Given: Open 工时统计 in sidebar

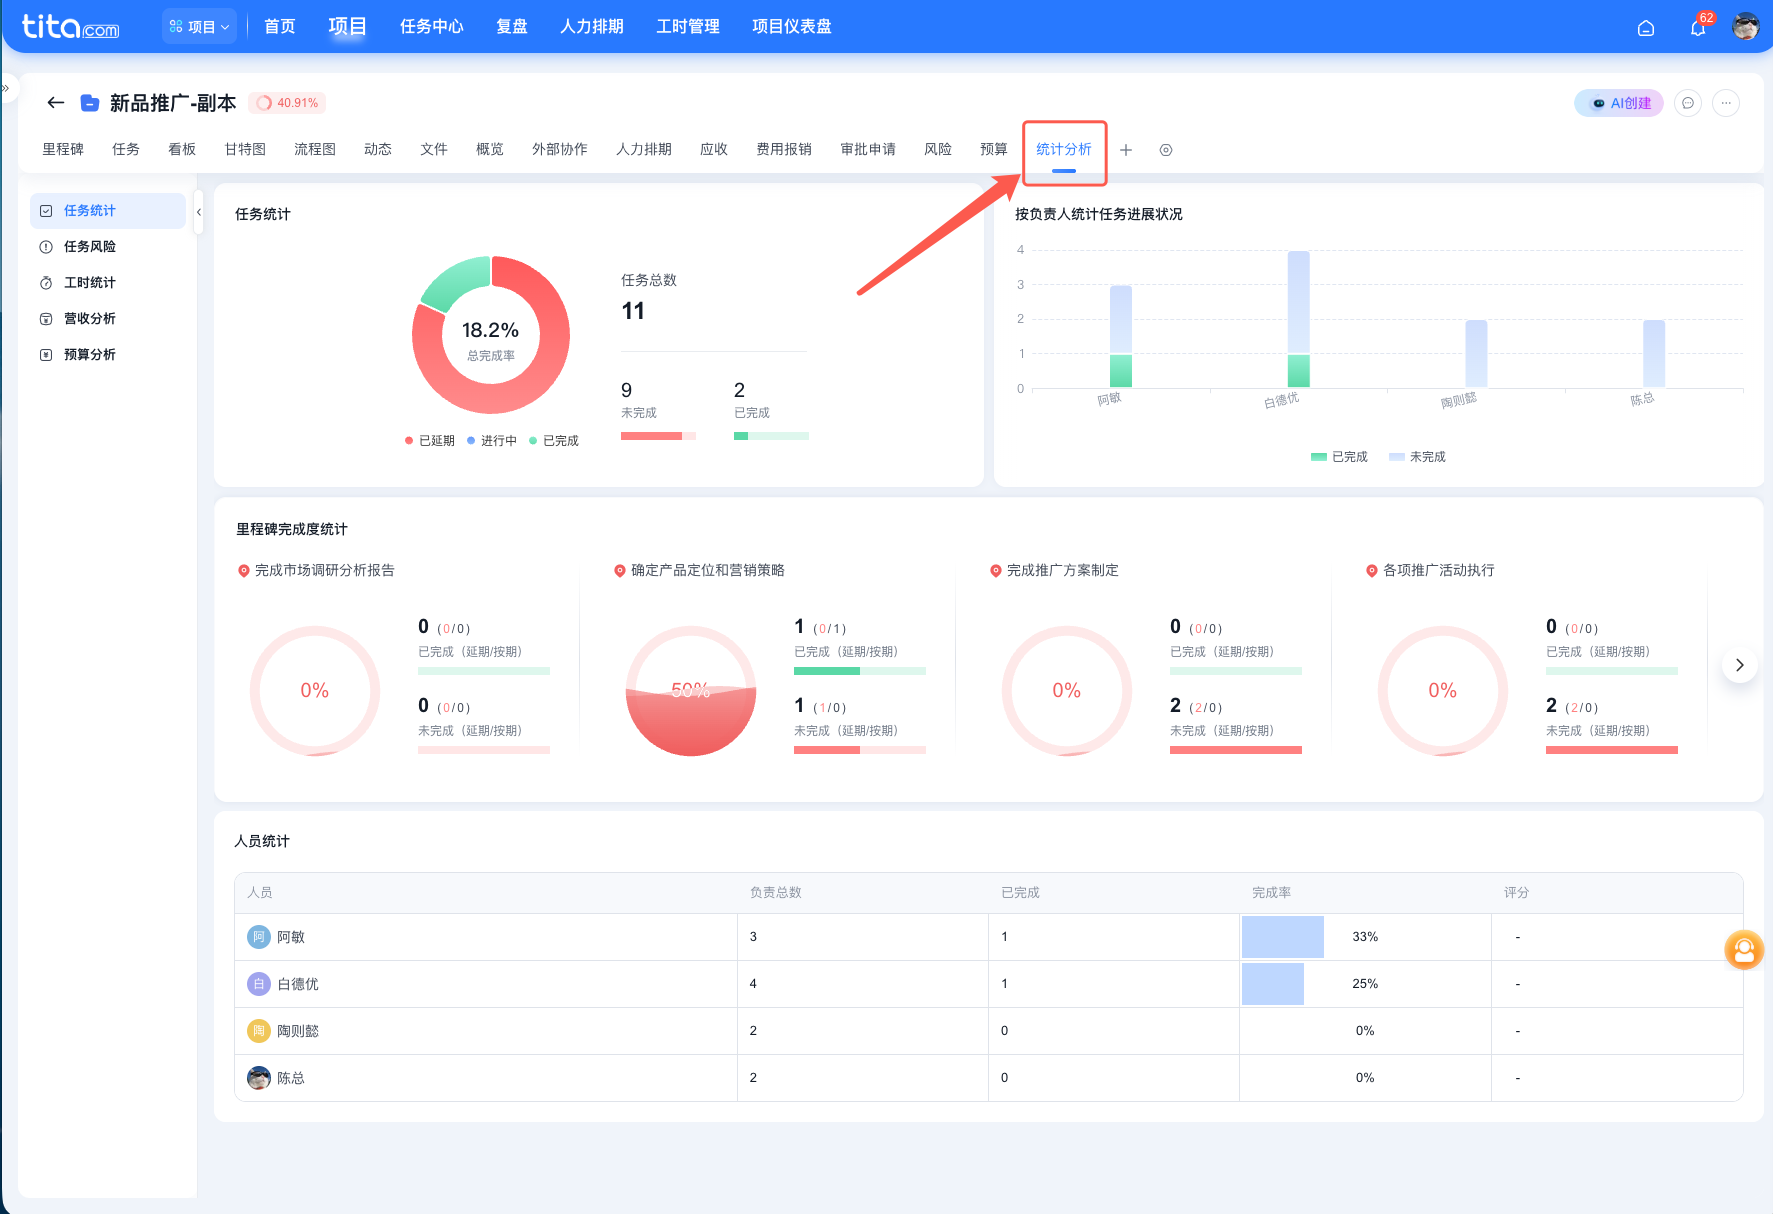Looking at the screenshot, I should [108, 283].
